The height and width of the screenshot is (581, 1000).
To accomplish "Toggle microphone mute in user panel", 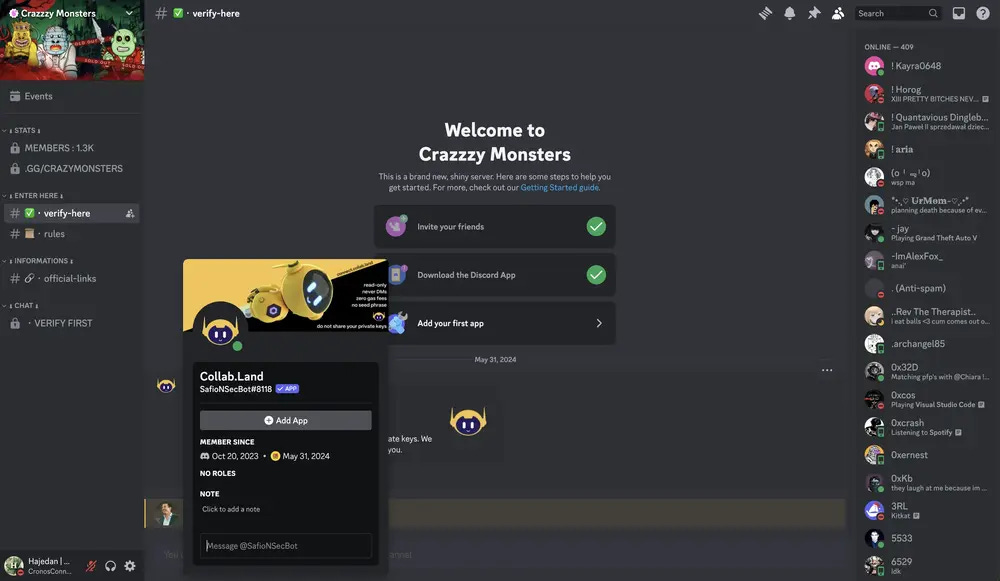I will click(x=91, y=566).
